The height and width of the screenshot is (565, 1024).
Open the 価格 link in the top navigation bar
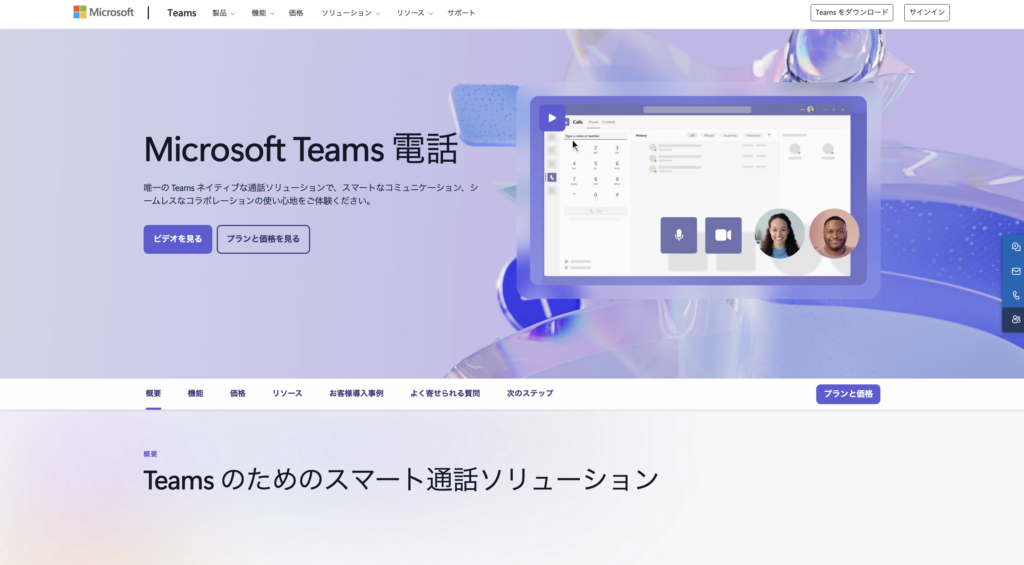296,13
